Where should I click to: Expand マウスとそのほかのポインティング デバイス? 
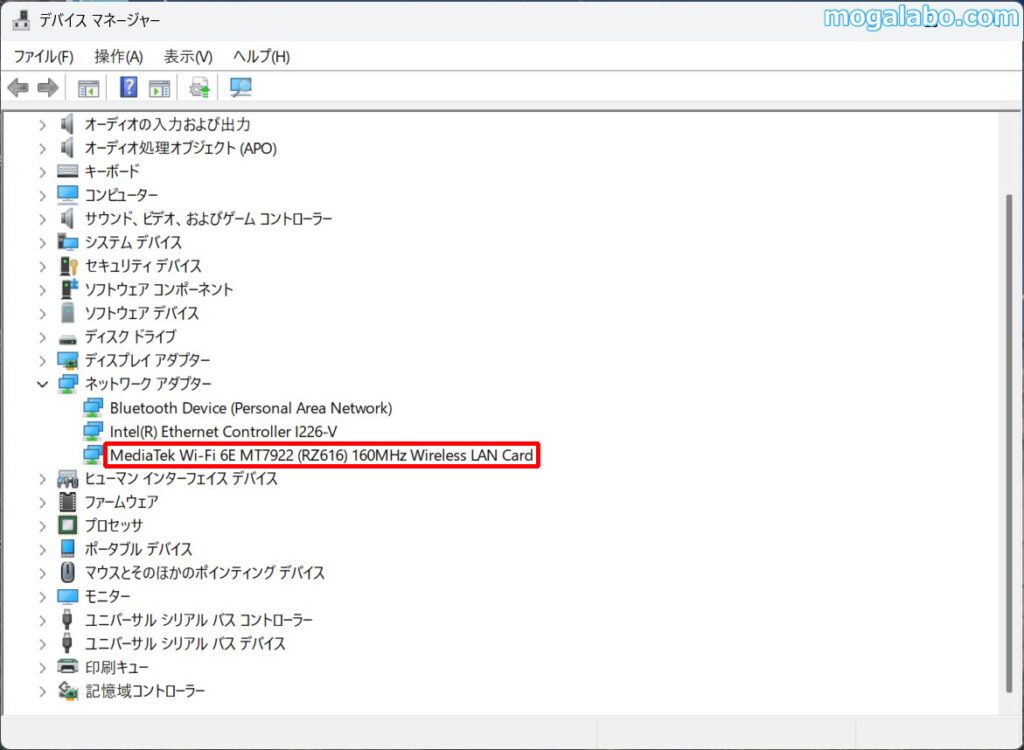(42, 573)
